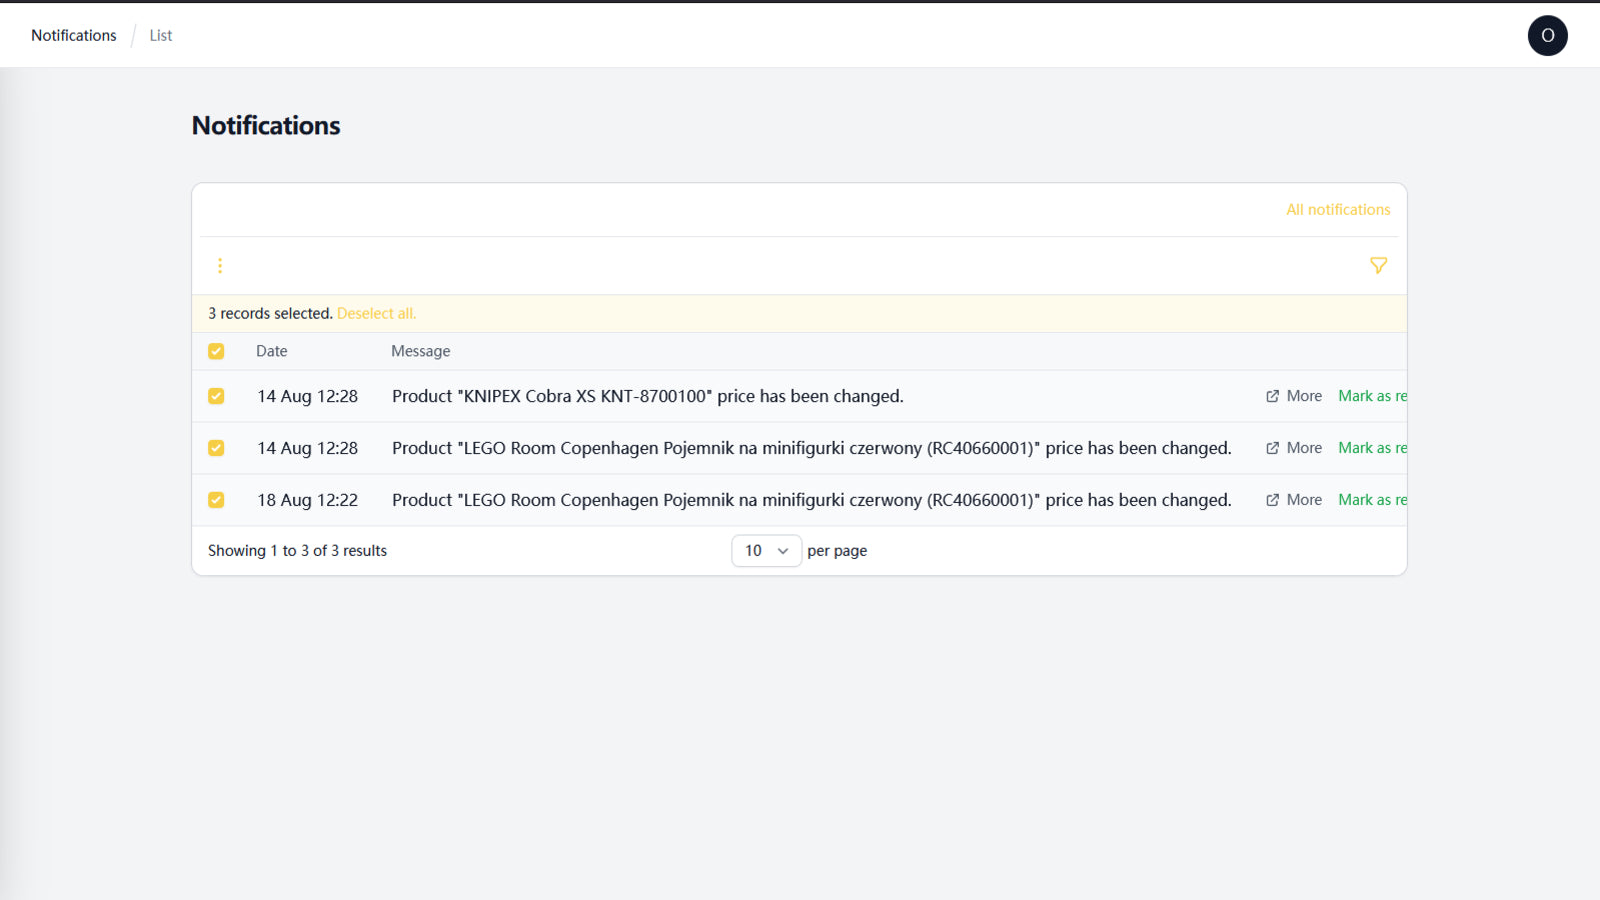Open the All notifications link
1600x900 pixels.
1338,209
